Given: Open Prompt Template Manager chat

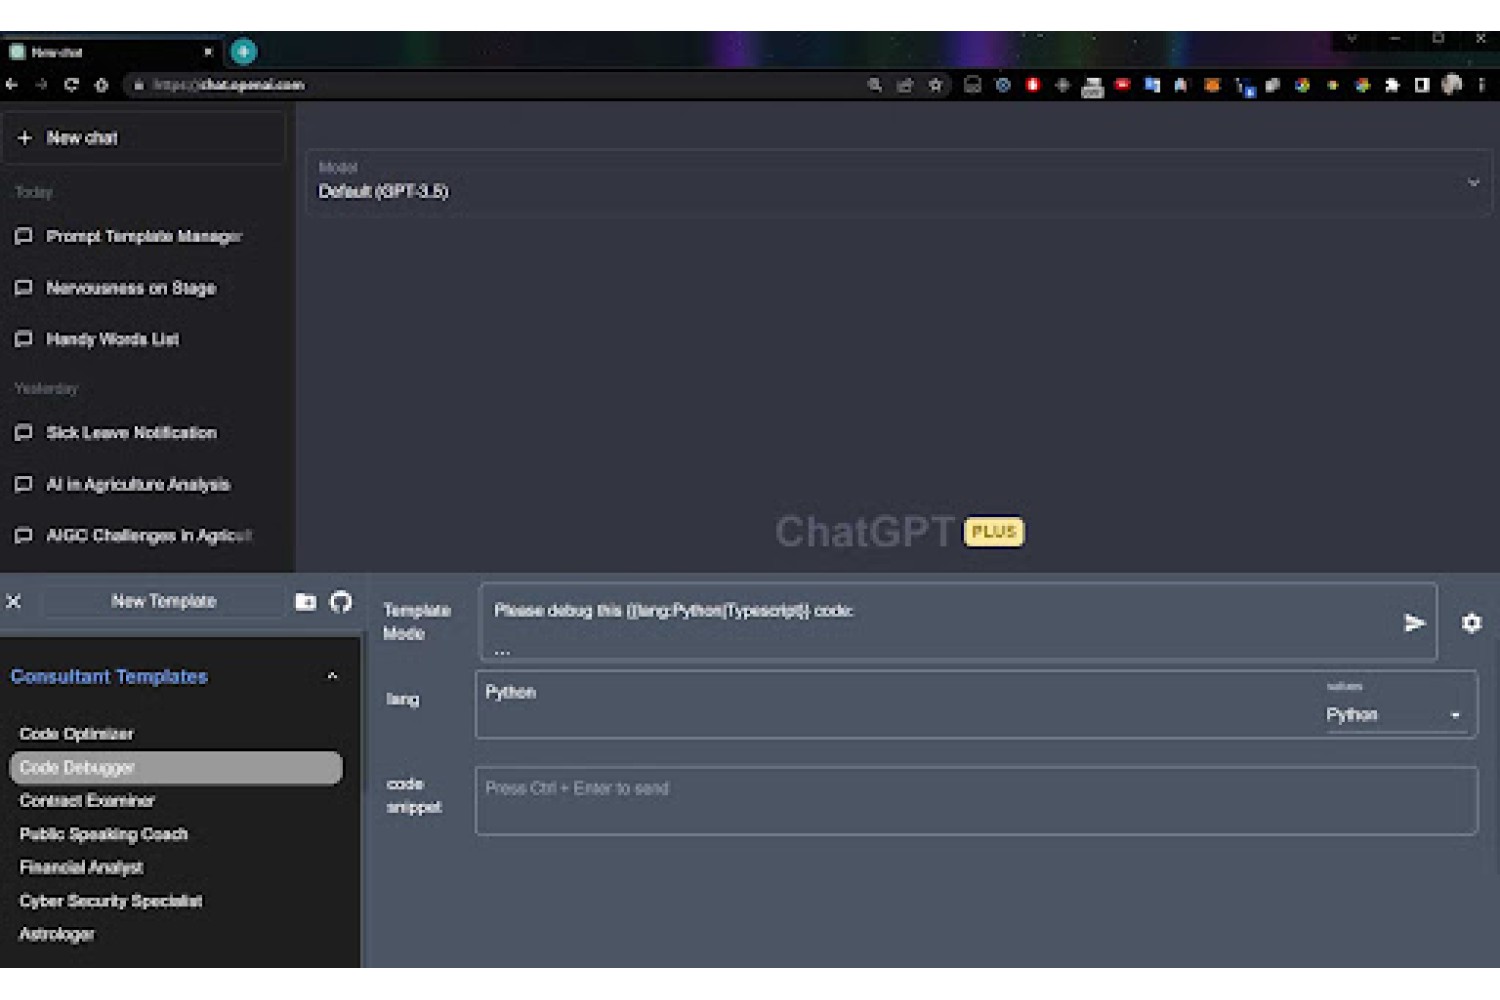Looking at the screenshot, I should coord(144,236).
